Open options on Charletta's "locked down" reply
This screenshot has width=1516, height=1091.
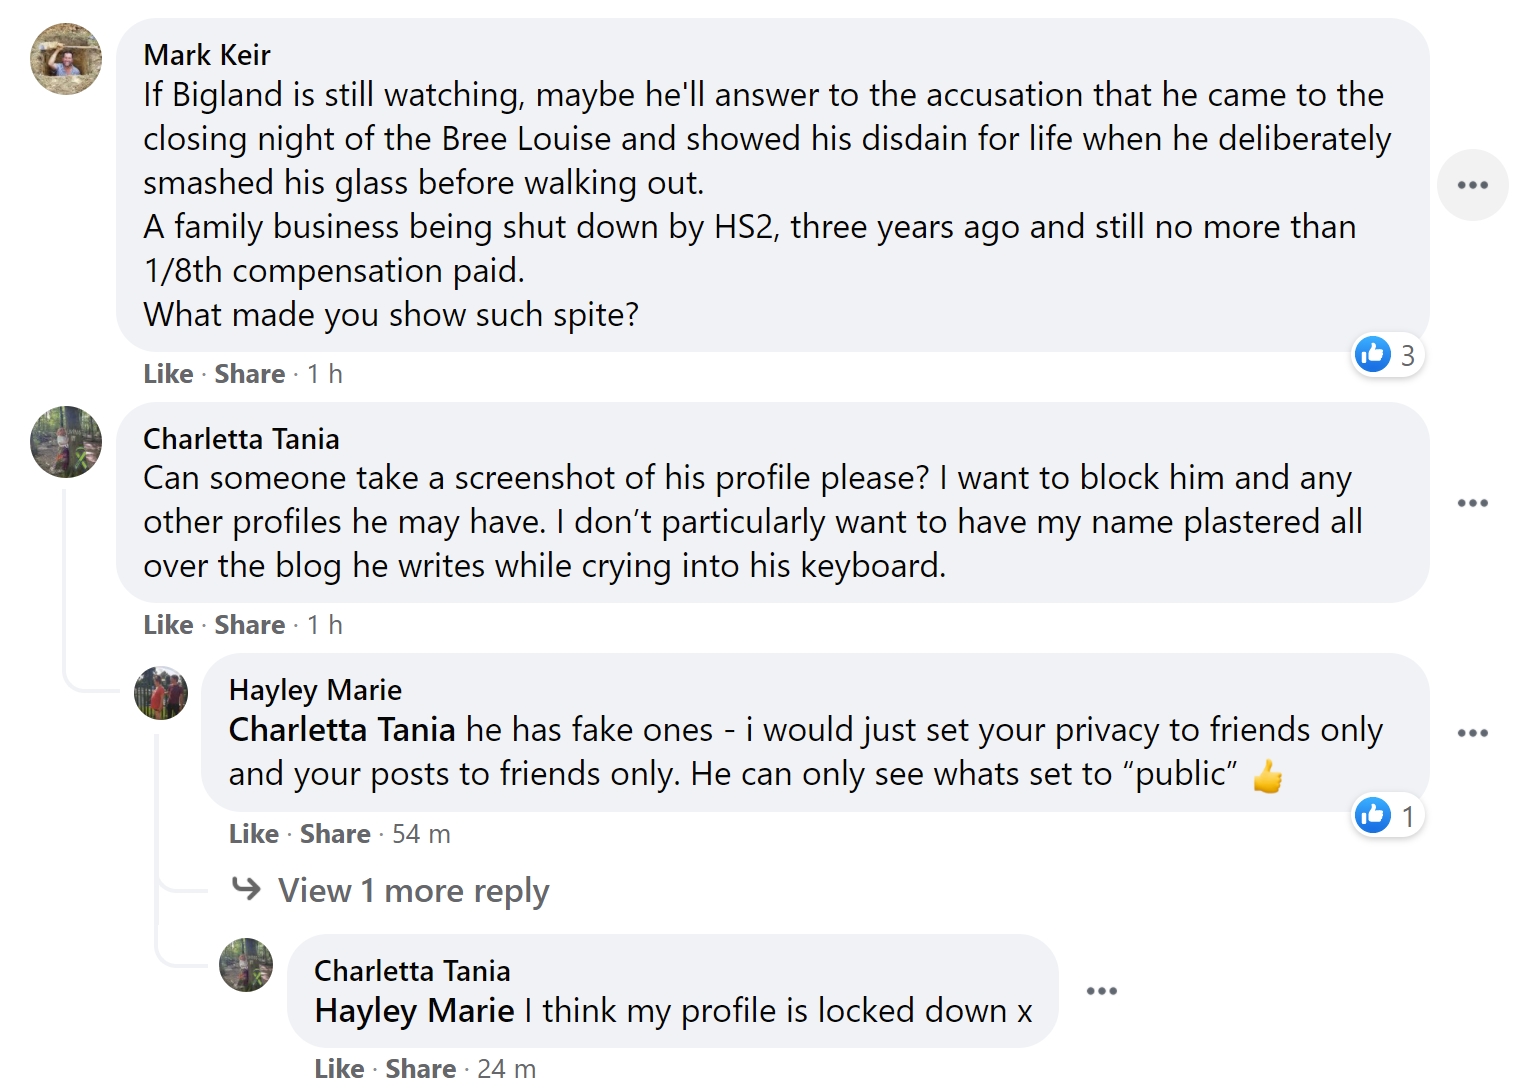pos(1101,991)
